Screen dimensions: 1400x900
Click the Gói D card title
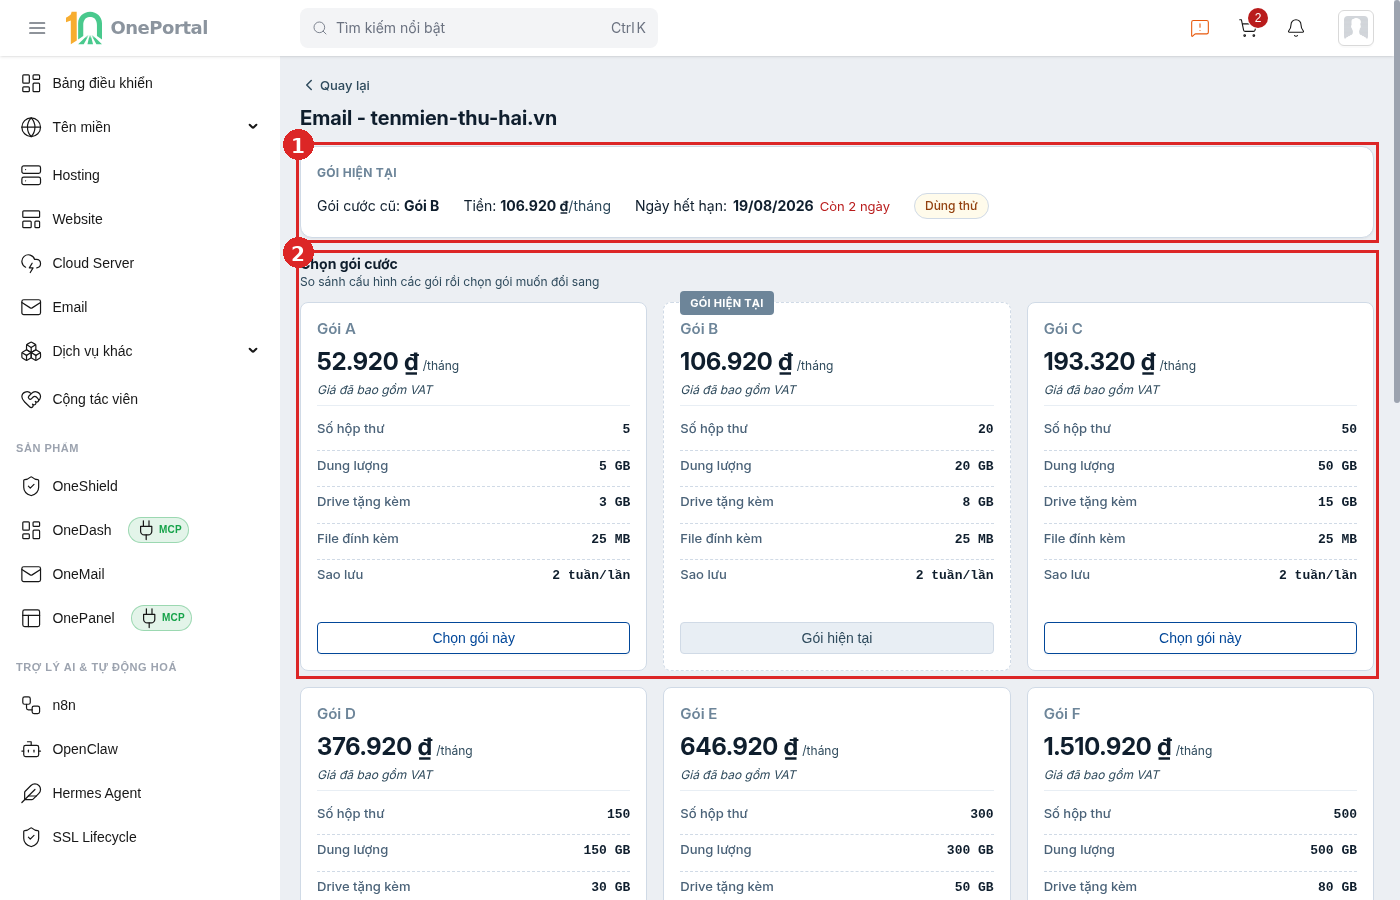tap(336, 714)
